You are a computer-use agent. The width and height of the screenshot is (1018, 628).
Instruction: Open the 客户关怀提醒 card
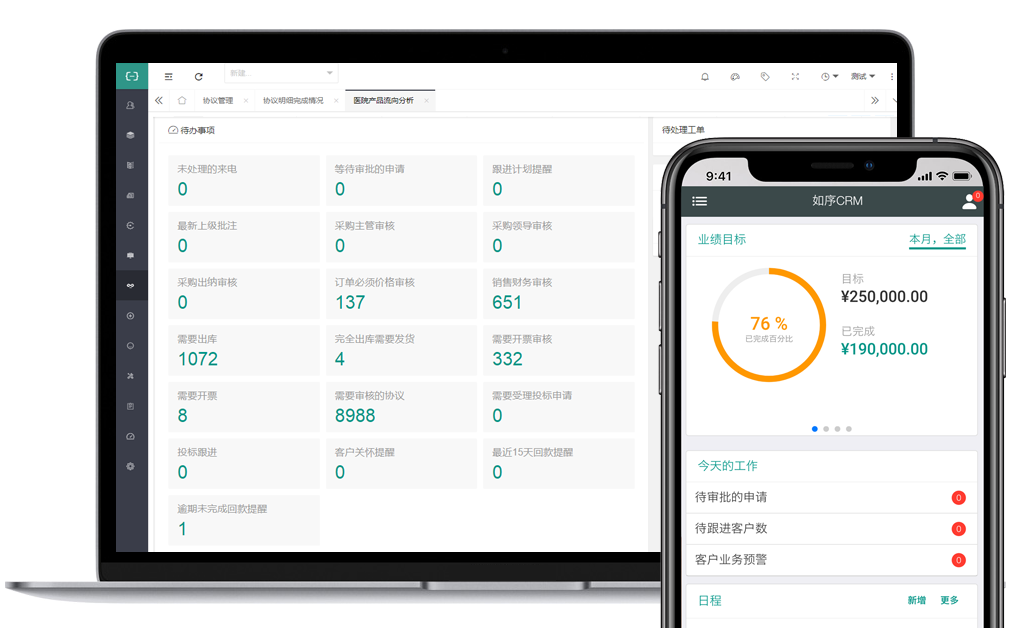pyautogui.click(x=401, y=464)
